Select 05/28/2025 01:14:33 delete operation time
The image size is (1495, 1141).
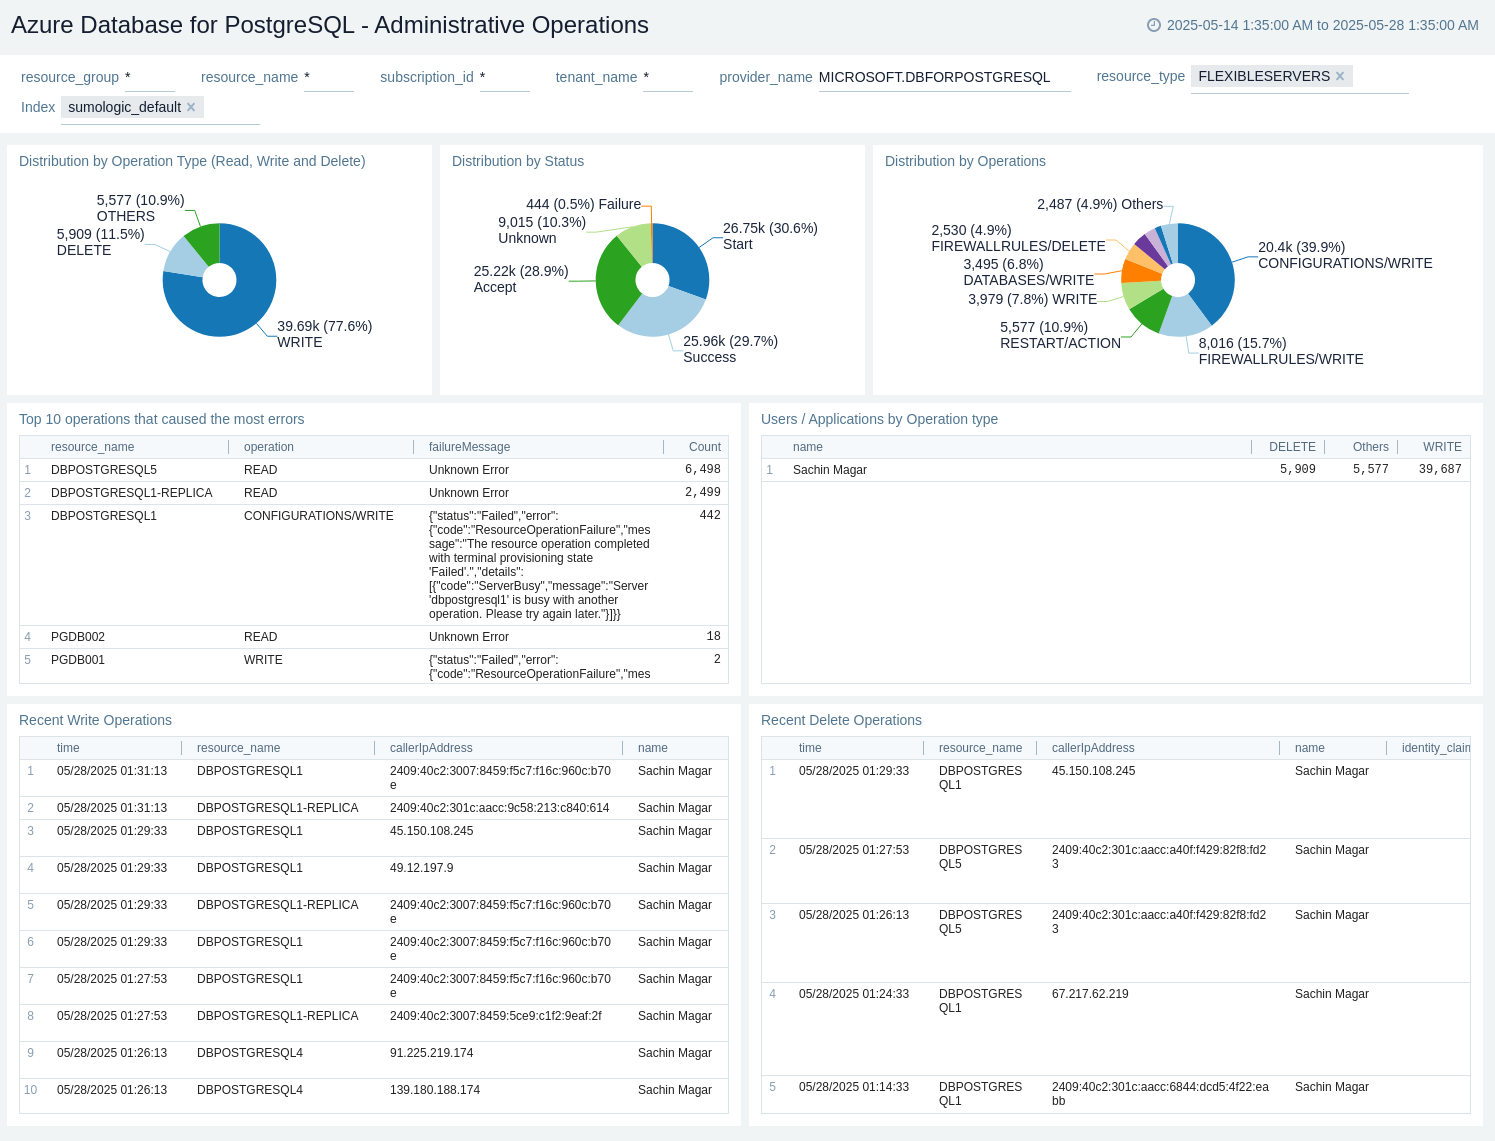(854, 1087)
